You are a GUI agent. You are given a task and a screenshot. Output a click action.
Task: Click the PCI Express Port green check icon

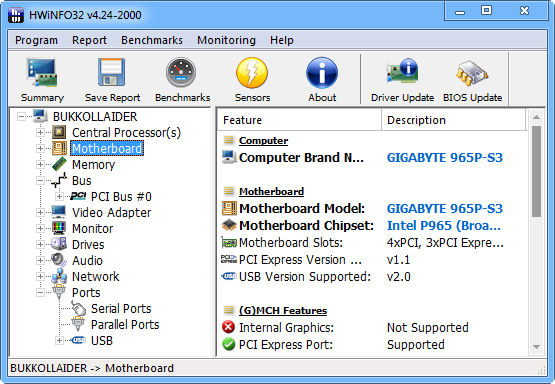tap(229, 344)
